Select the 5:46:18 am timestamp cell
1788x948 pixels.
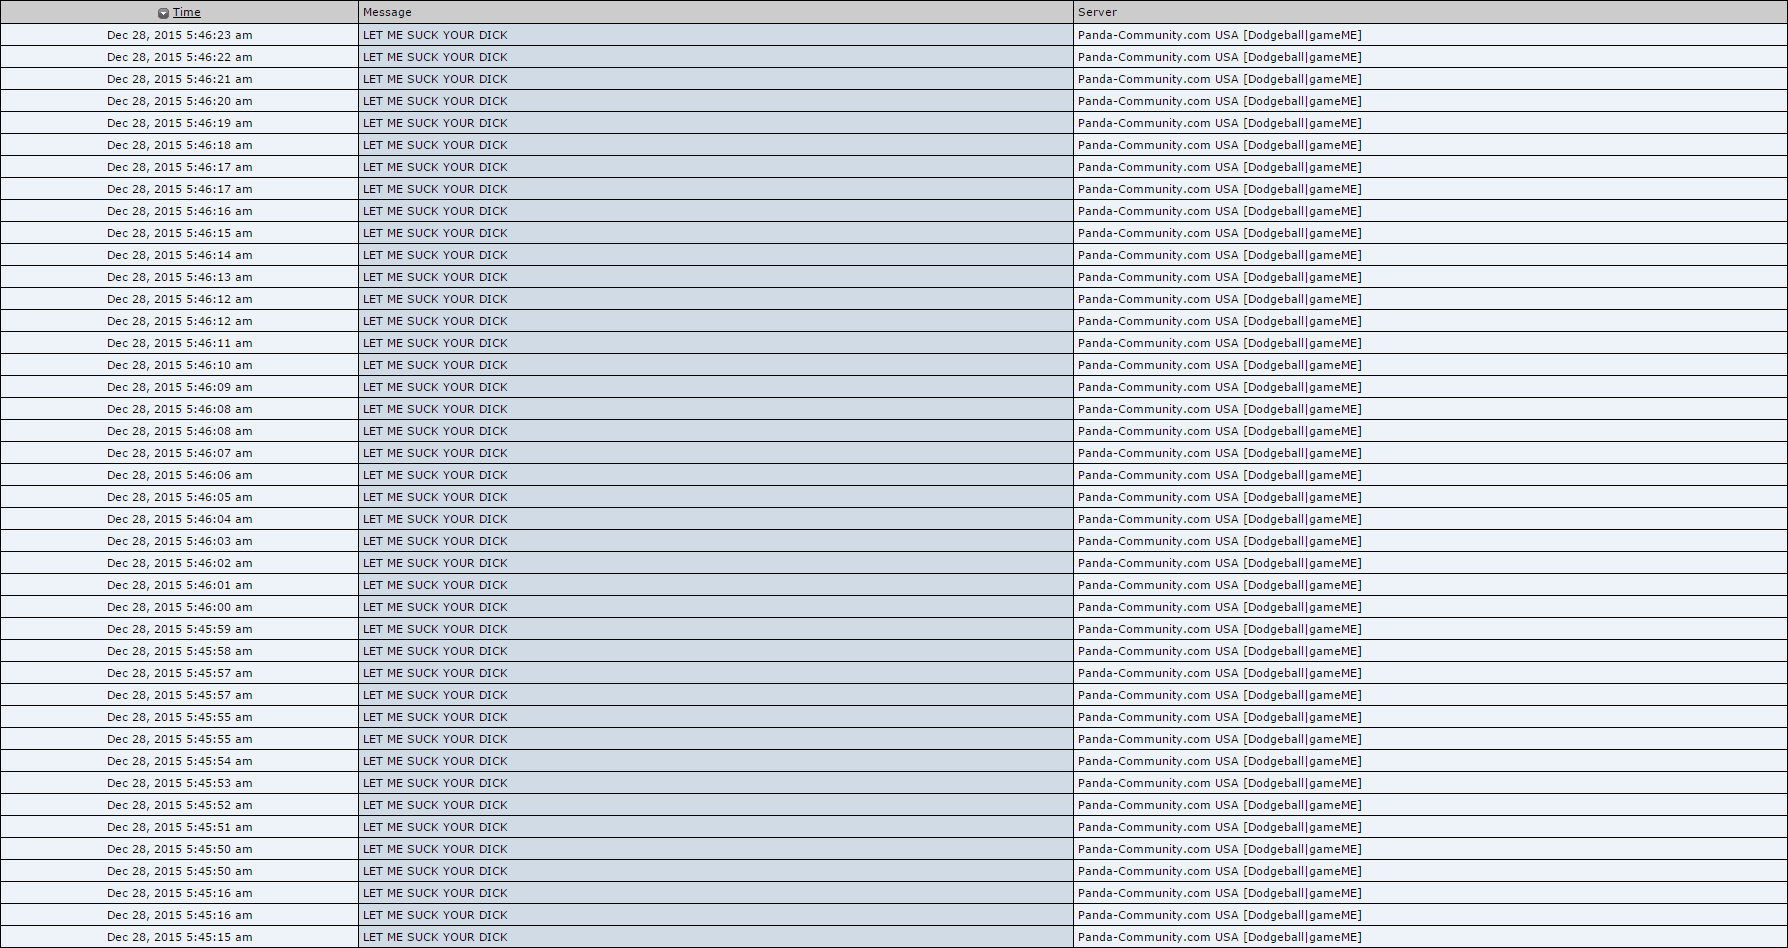tap(180, 145)
